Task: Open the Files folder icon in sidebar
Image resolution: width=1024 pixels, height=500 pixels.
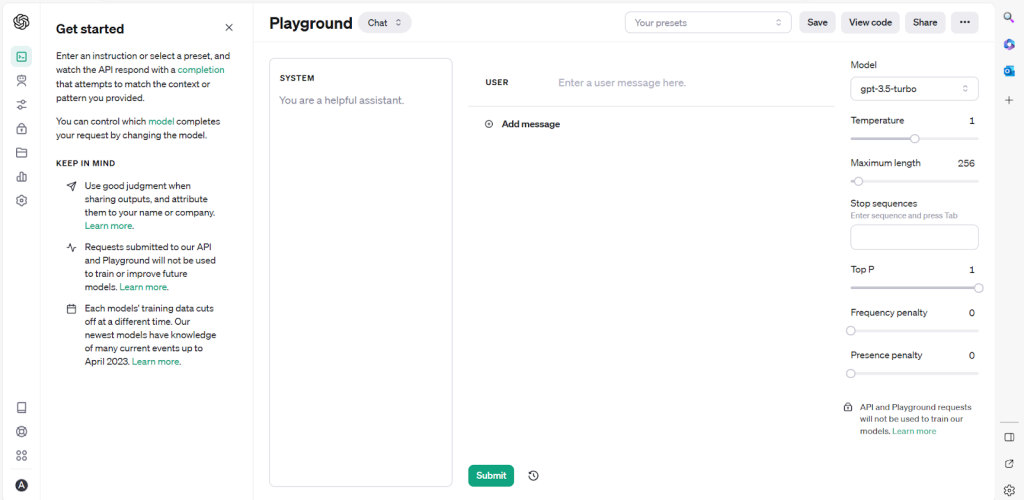Action: pyautogui.click(x=21, y=153)
